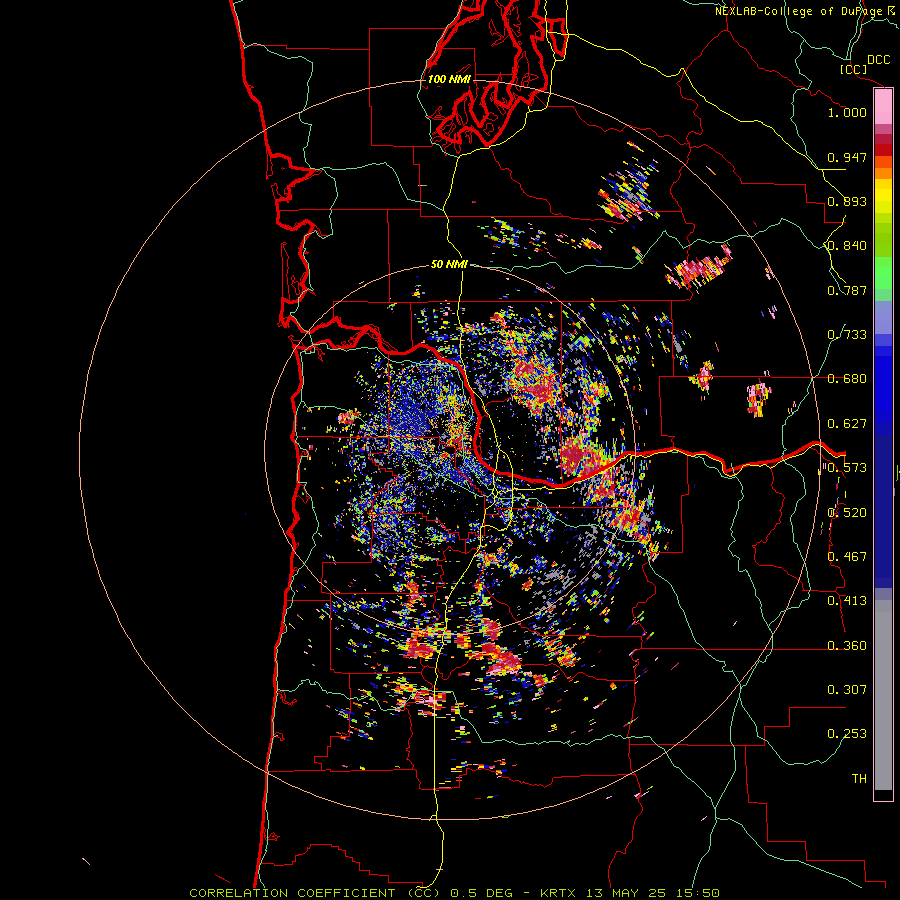
Task: Select the 0.253 legend value
Action: point(847,734)
